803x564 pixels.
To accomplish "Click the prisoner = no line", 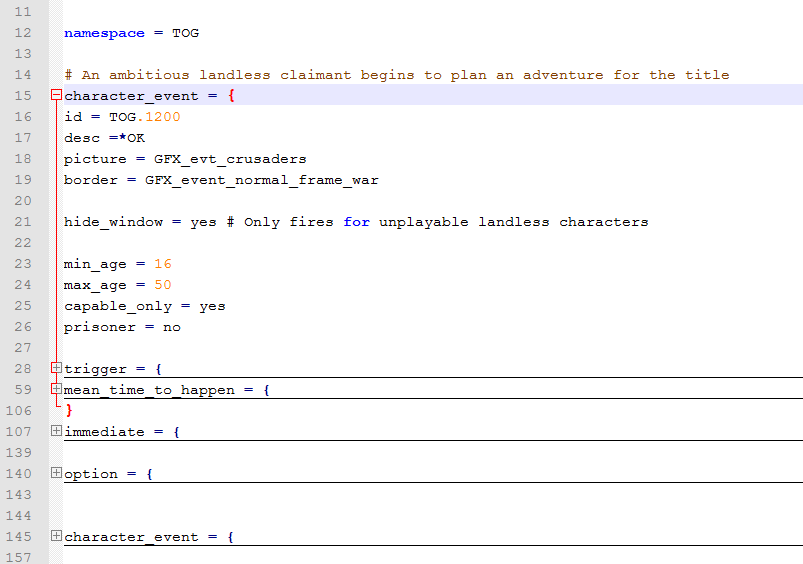I will (x=122, y=327).
